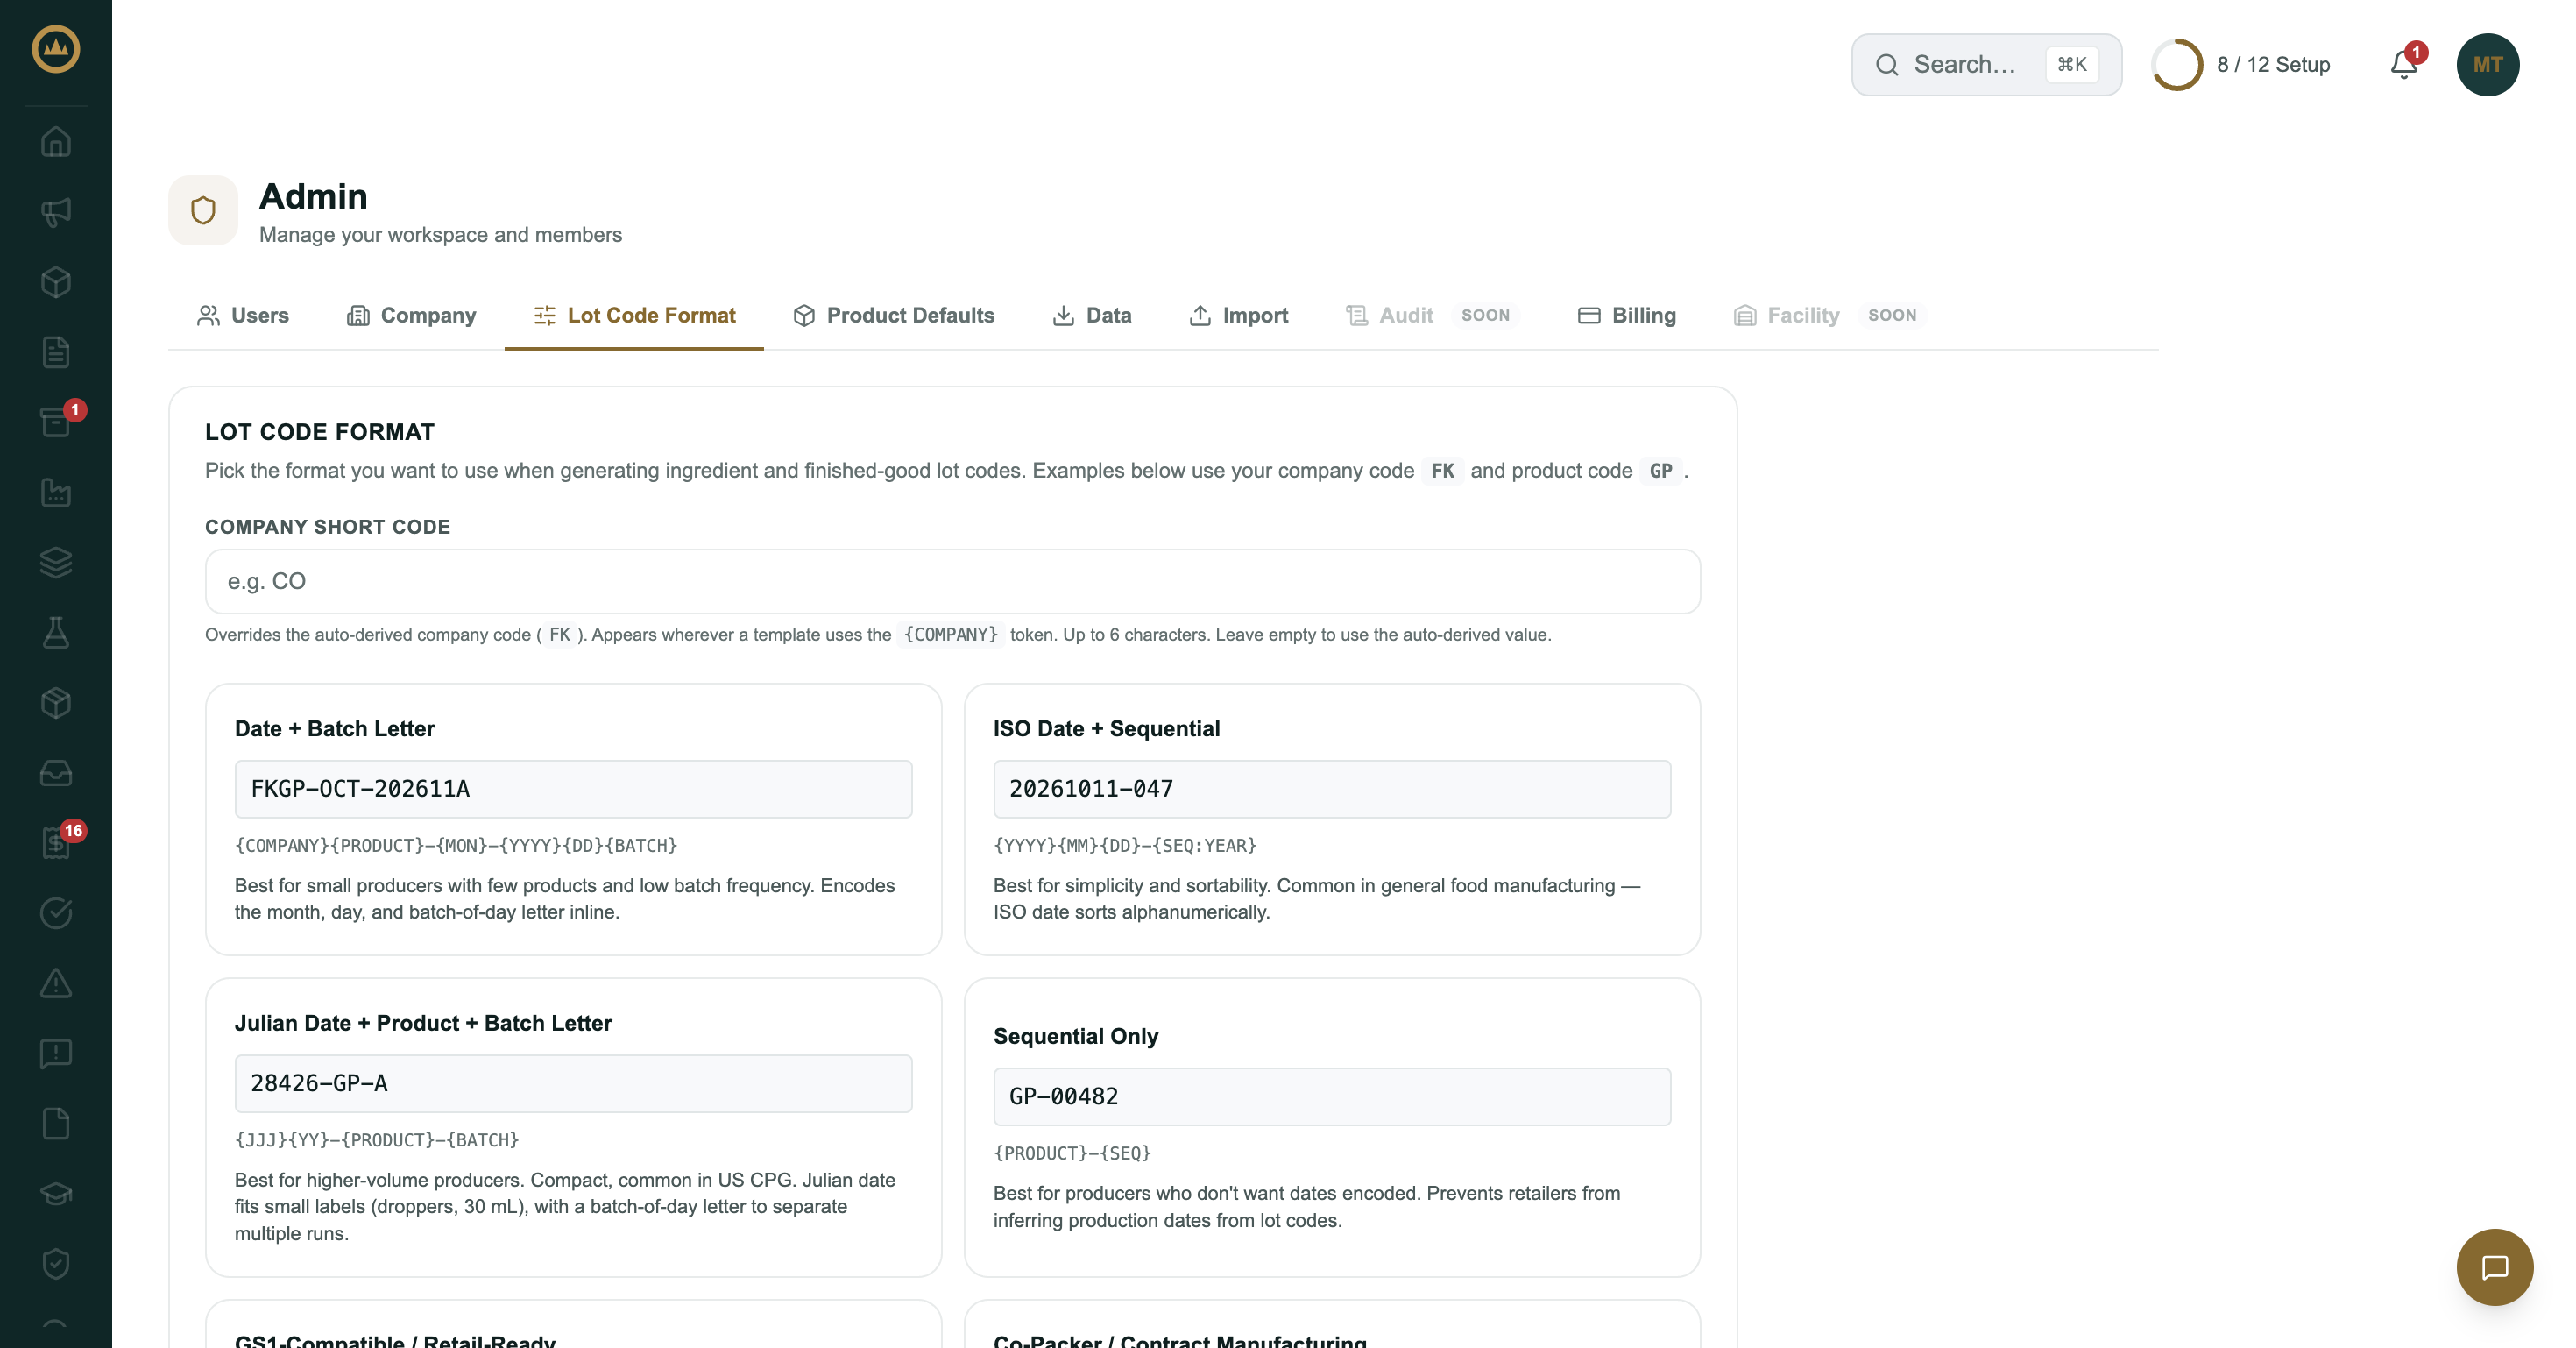The width and height of the screenshot is (2576, 1348).
Task: Click the 20261011-047 example code
Action: (1331, 789)
